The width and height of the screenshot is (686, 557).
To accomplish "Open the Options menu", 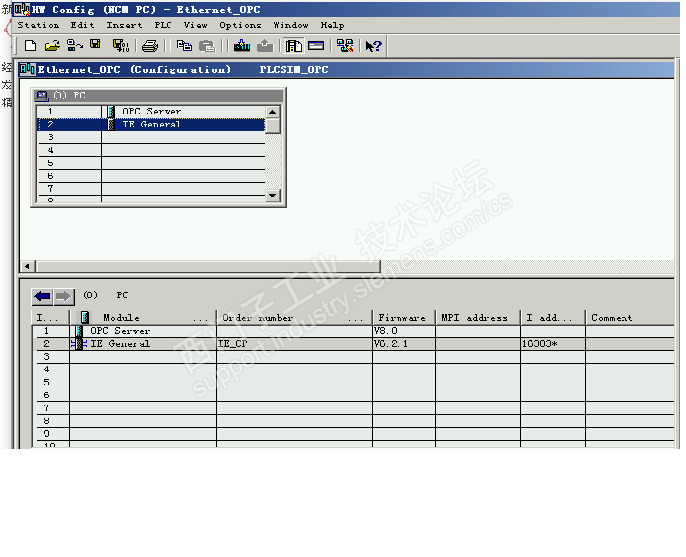I will (x=240, y=25).
